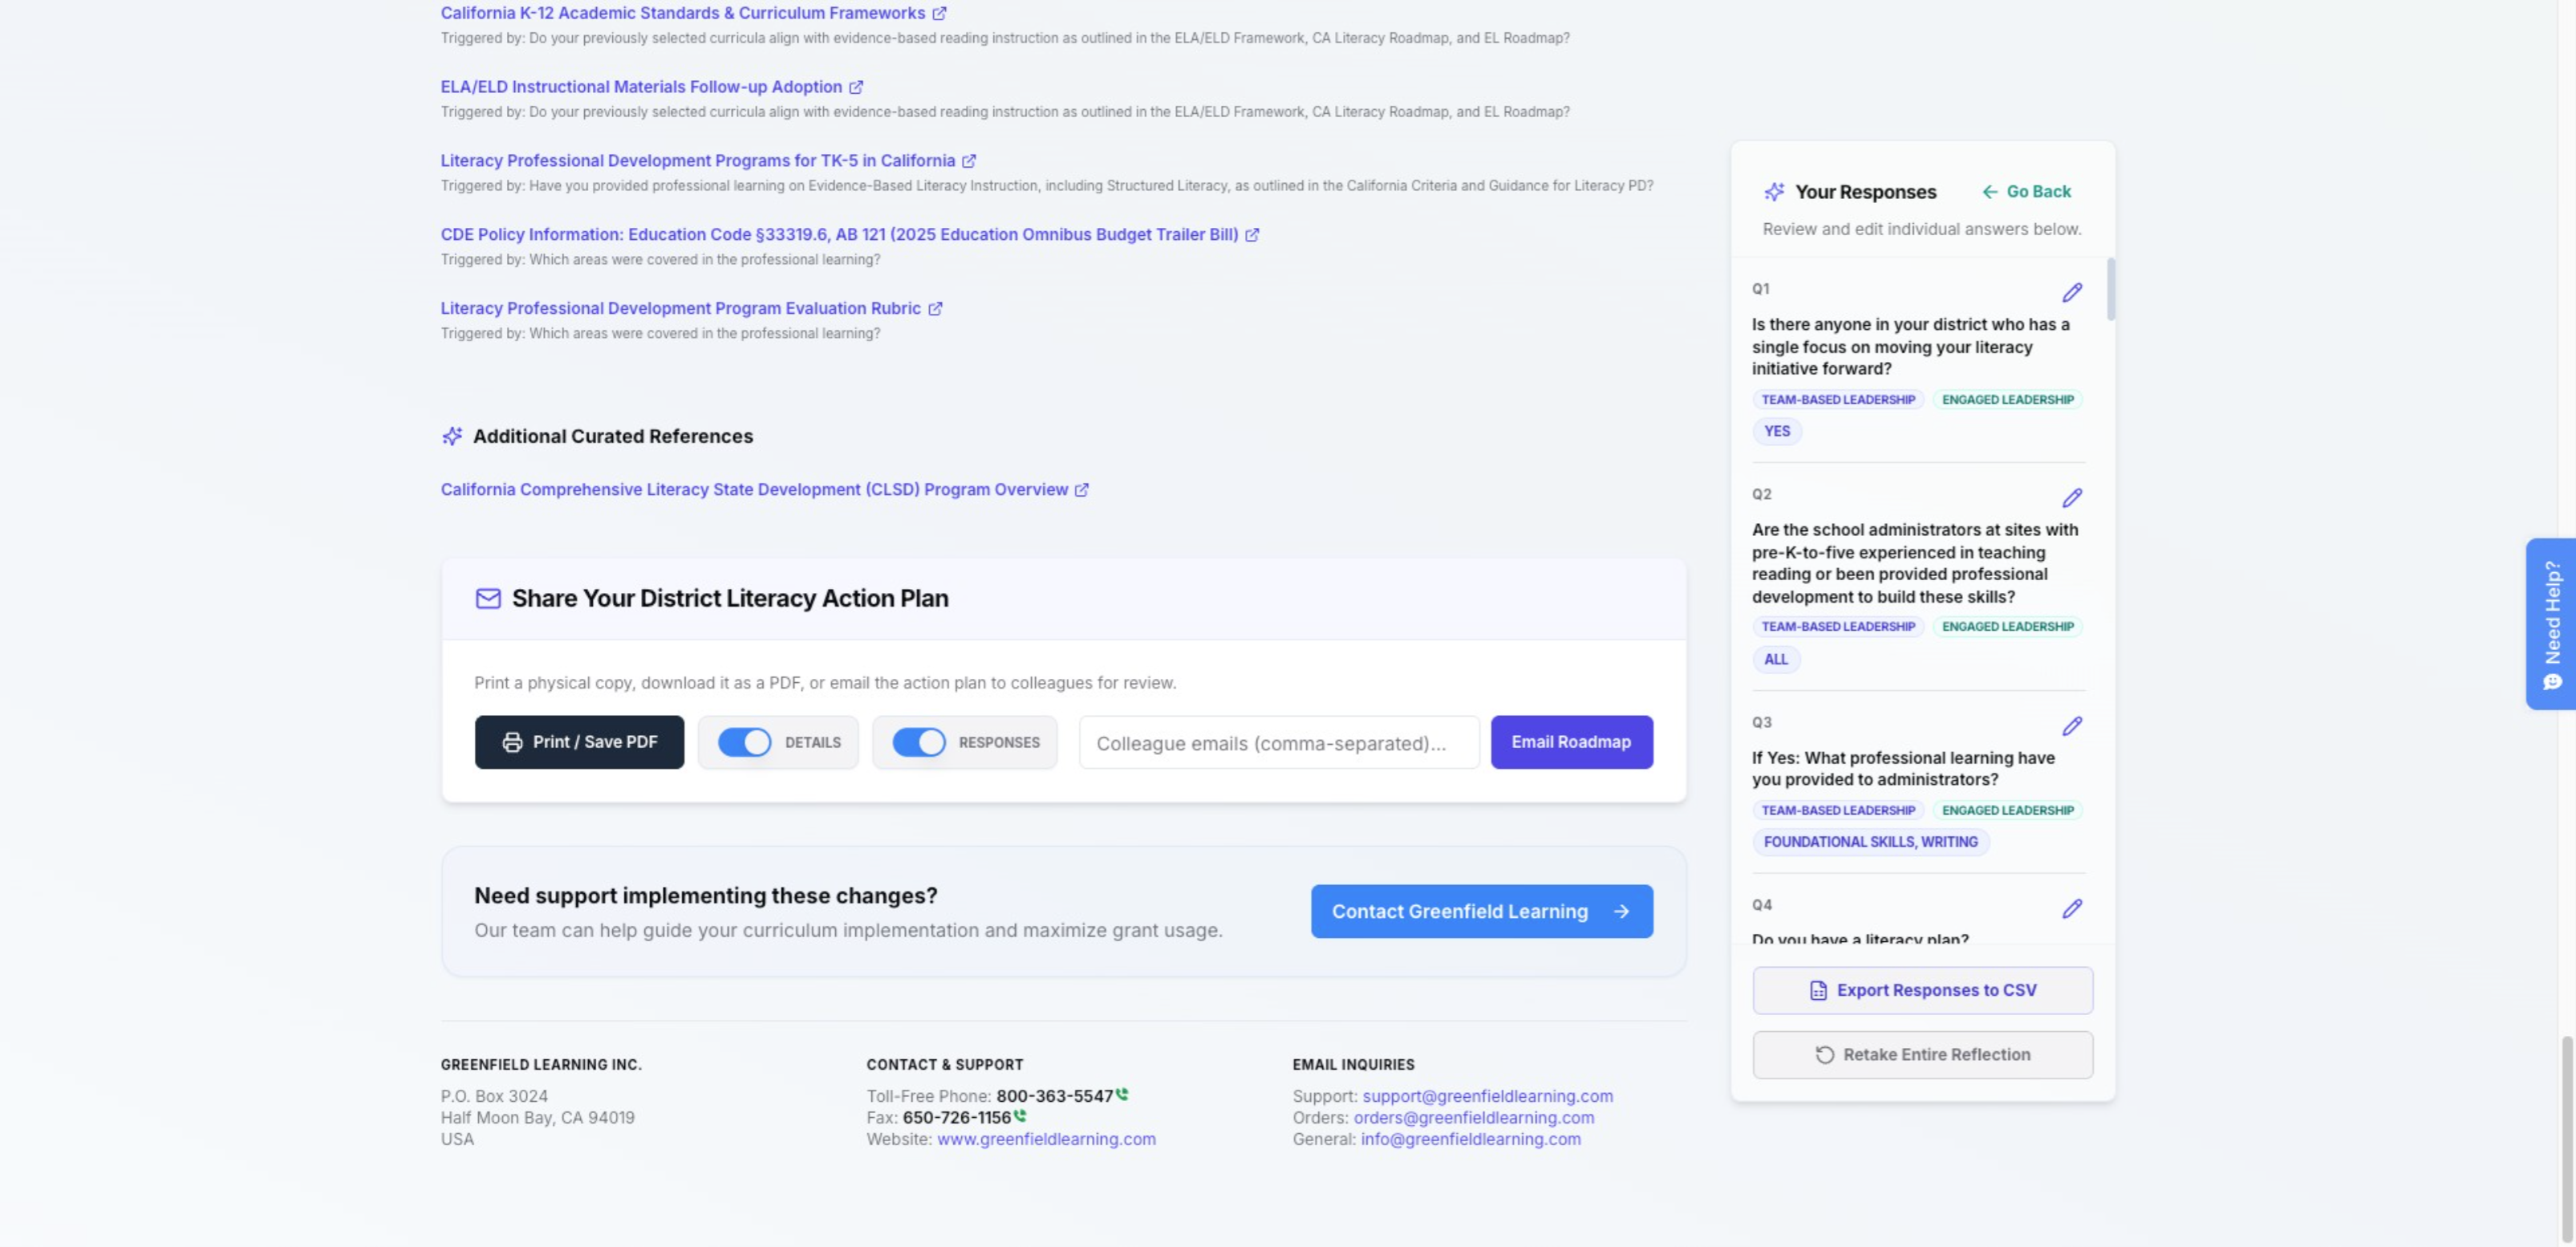Viewport: 2576px width, 1247px height.
Task: Open www.greenfieldlearning.com website link
Action: (x=1046, y=1140)
